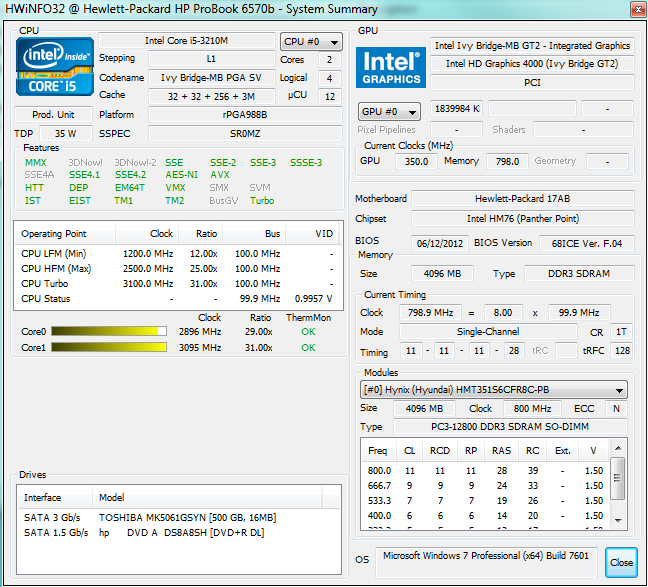Click the Cores value field
648x587 pixels.
(330, 60)
